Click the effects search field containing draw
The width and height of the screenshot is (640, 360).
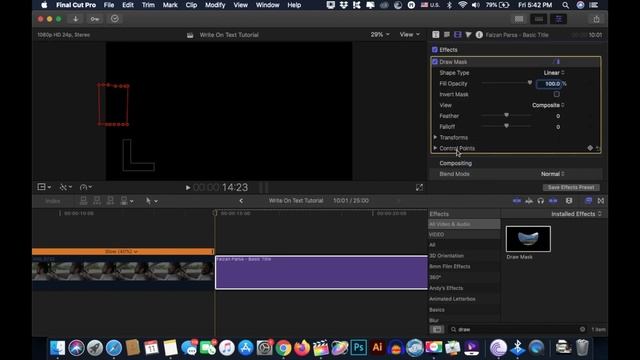(x=518, y=329)
